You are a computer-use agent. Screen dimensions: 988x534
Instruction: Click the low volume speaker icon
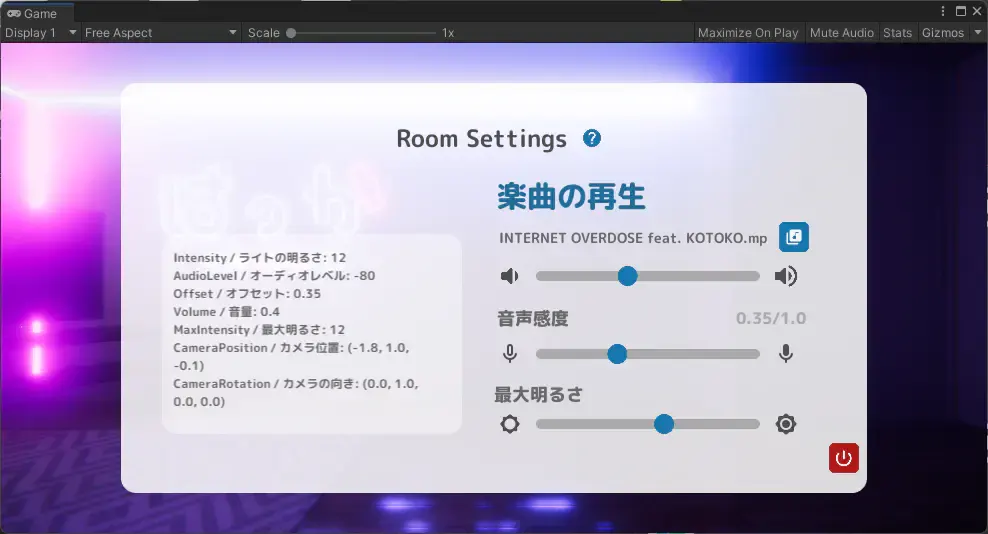click(510, 276)
